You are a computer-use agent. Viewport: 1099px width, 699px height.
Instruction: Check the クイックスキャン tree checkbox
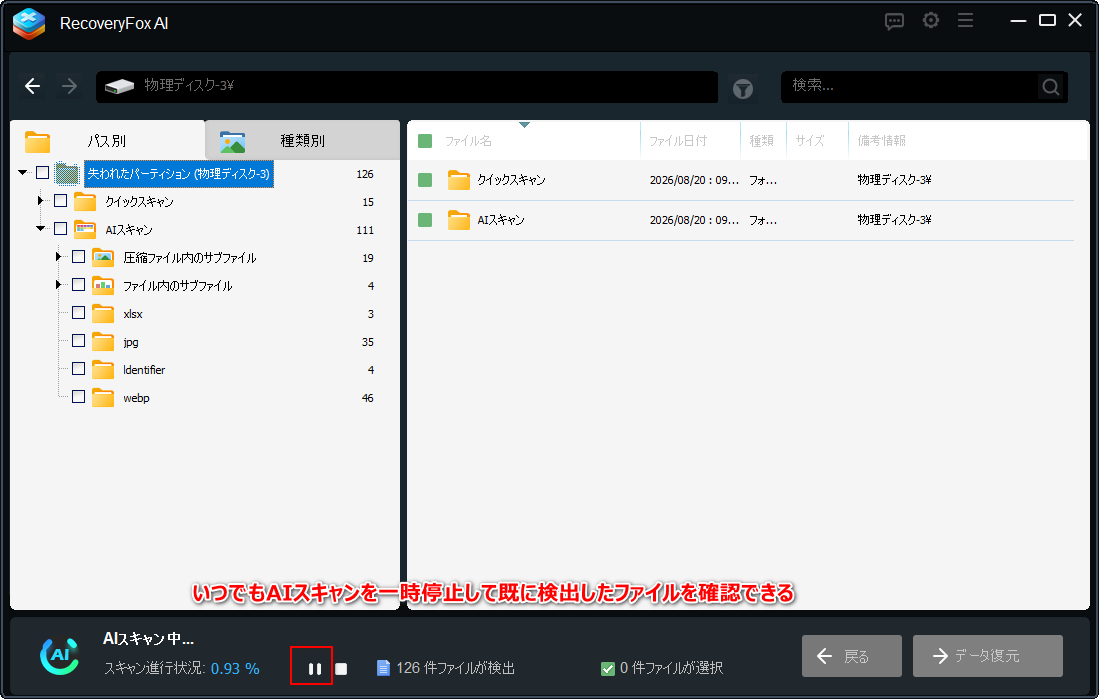(60, 201)
